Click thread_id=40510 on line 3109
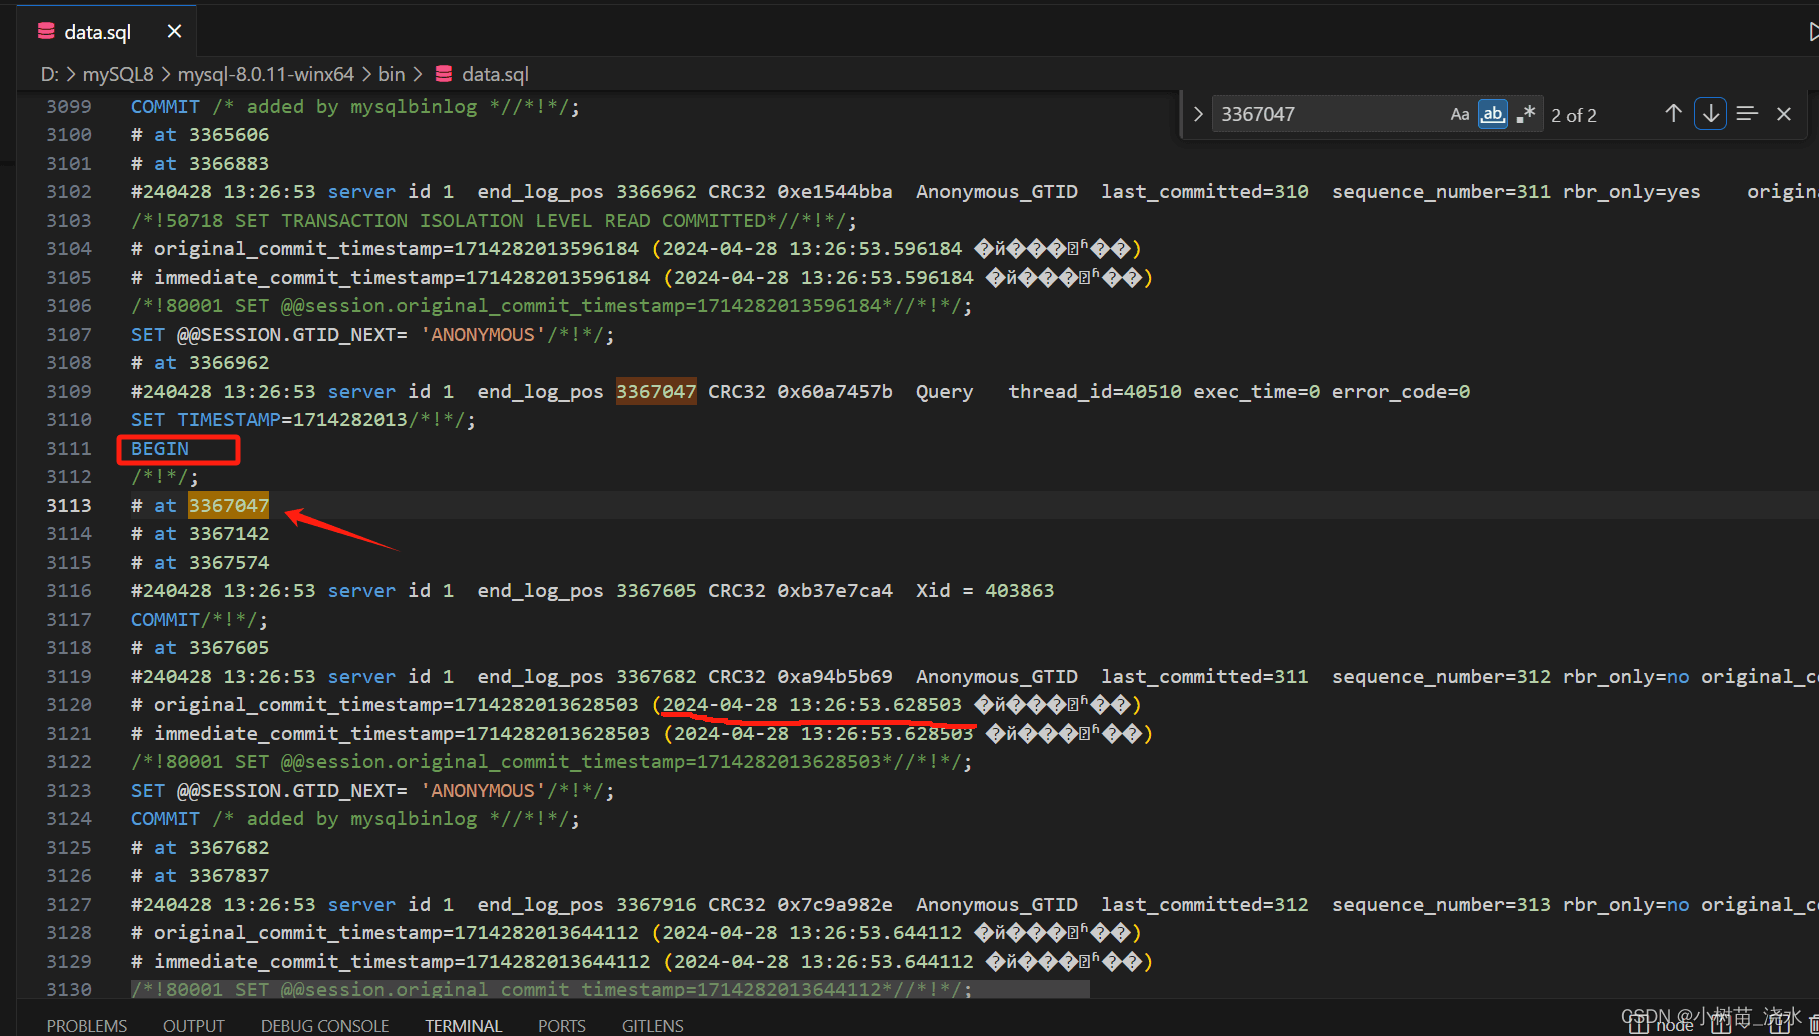 (x=1095, y=391)
